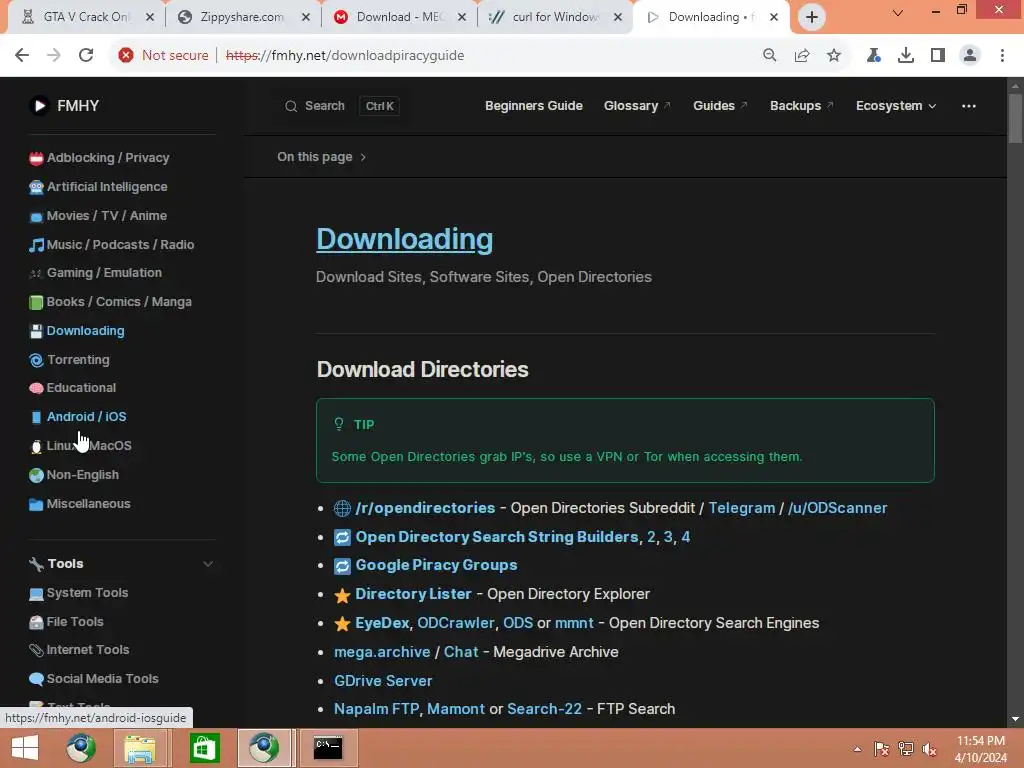Open the /u/ODScanner link
This screenshot has height=768, width=1024.
tap(837, 507)
